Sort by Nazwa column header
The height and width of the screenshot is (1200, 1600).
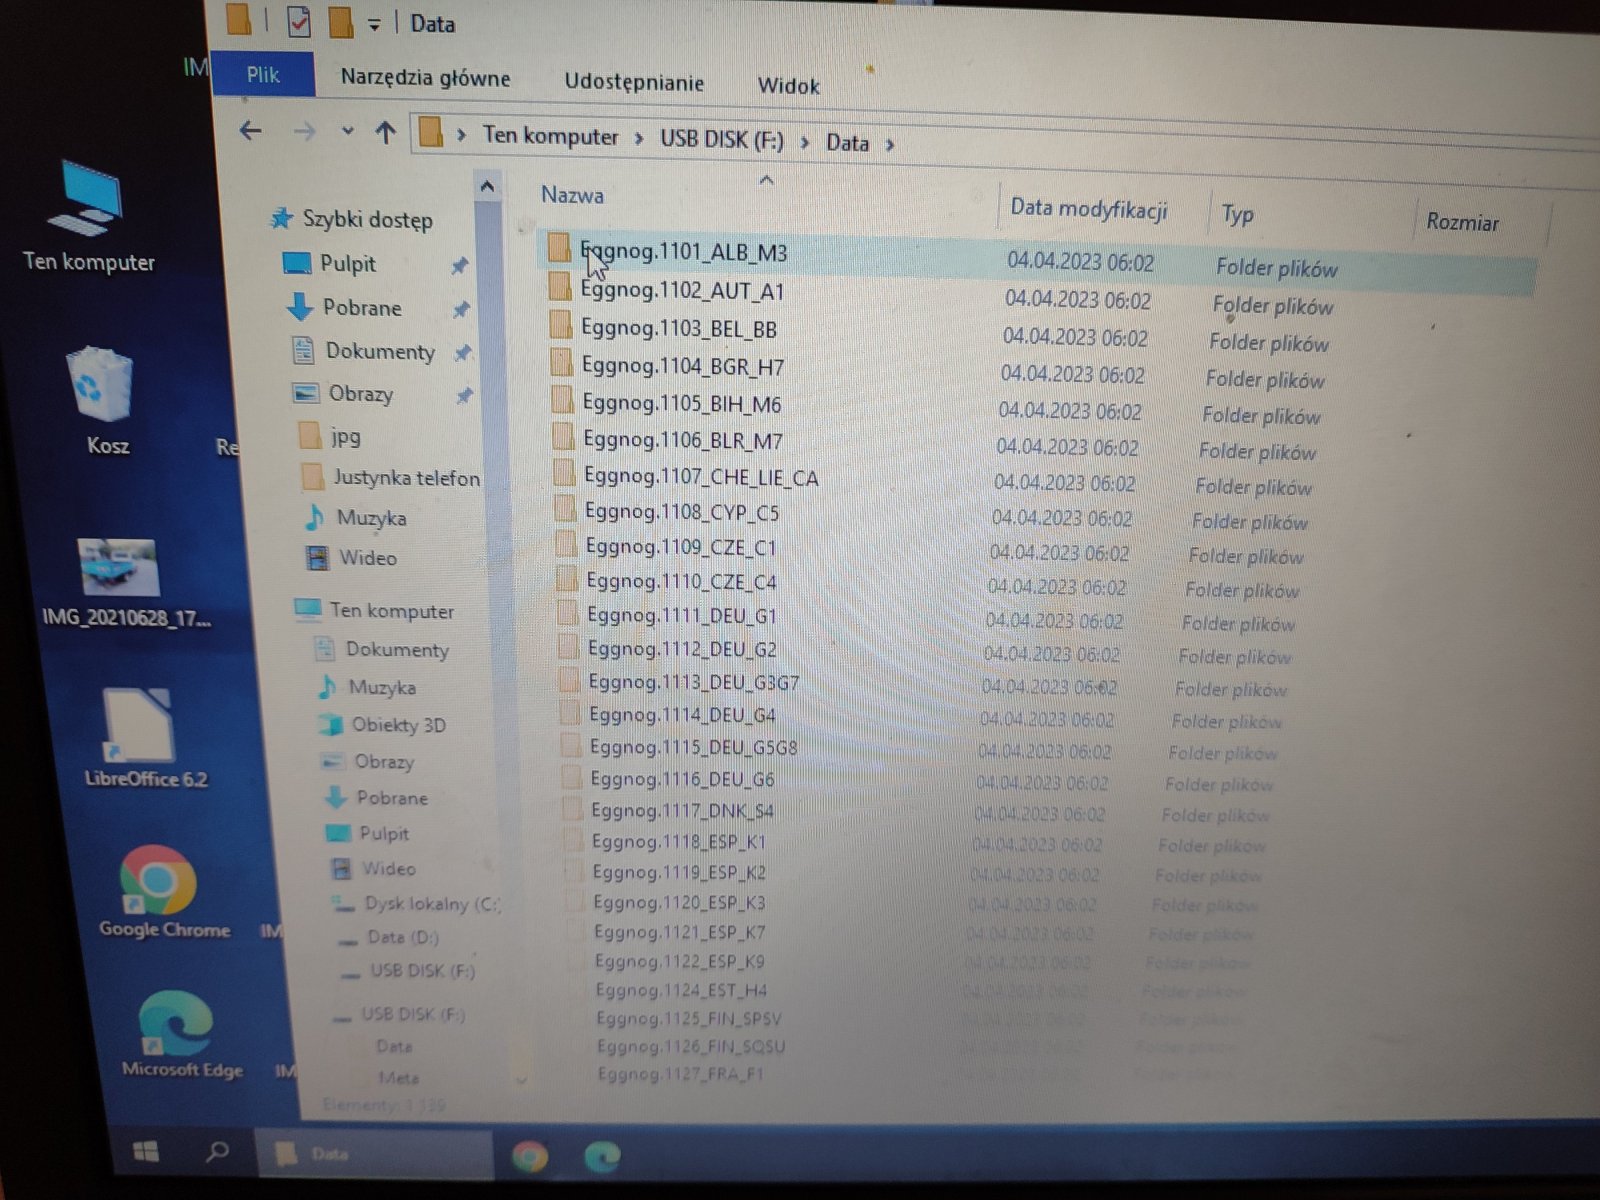[572, 195]
